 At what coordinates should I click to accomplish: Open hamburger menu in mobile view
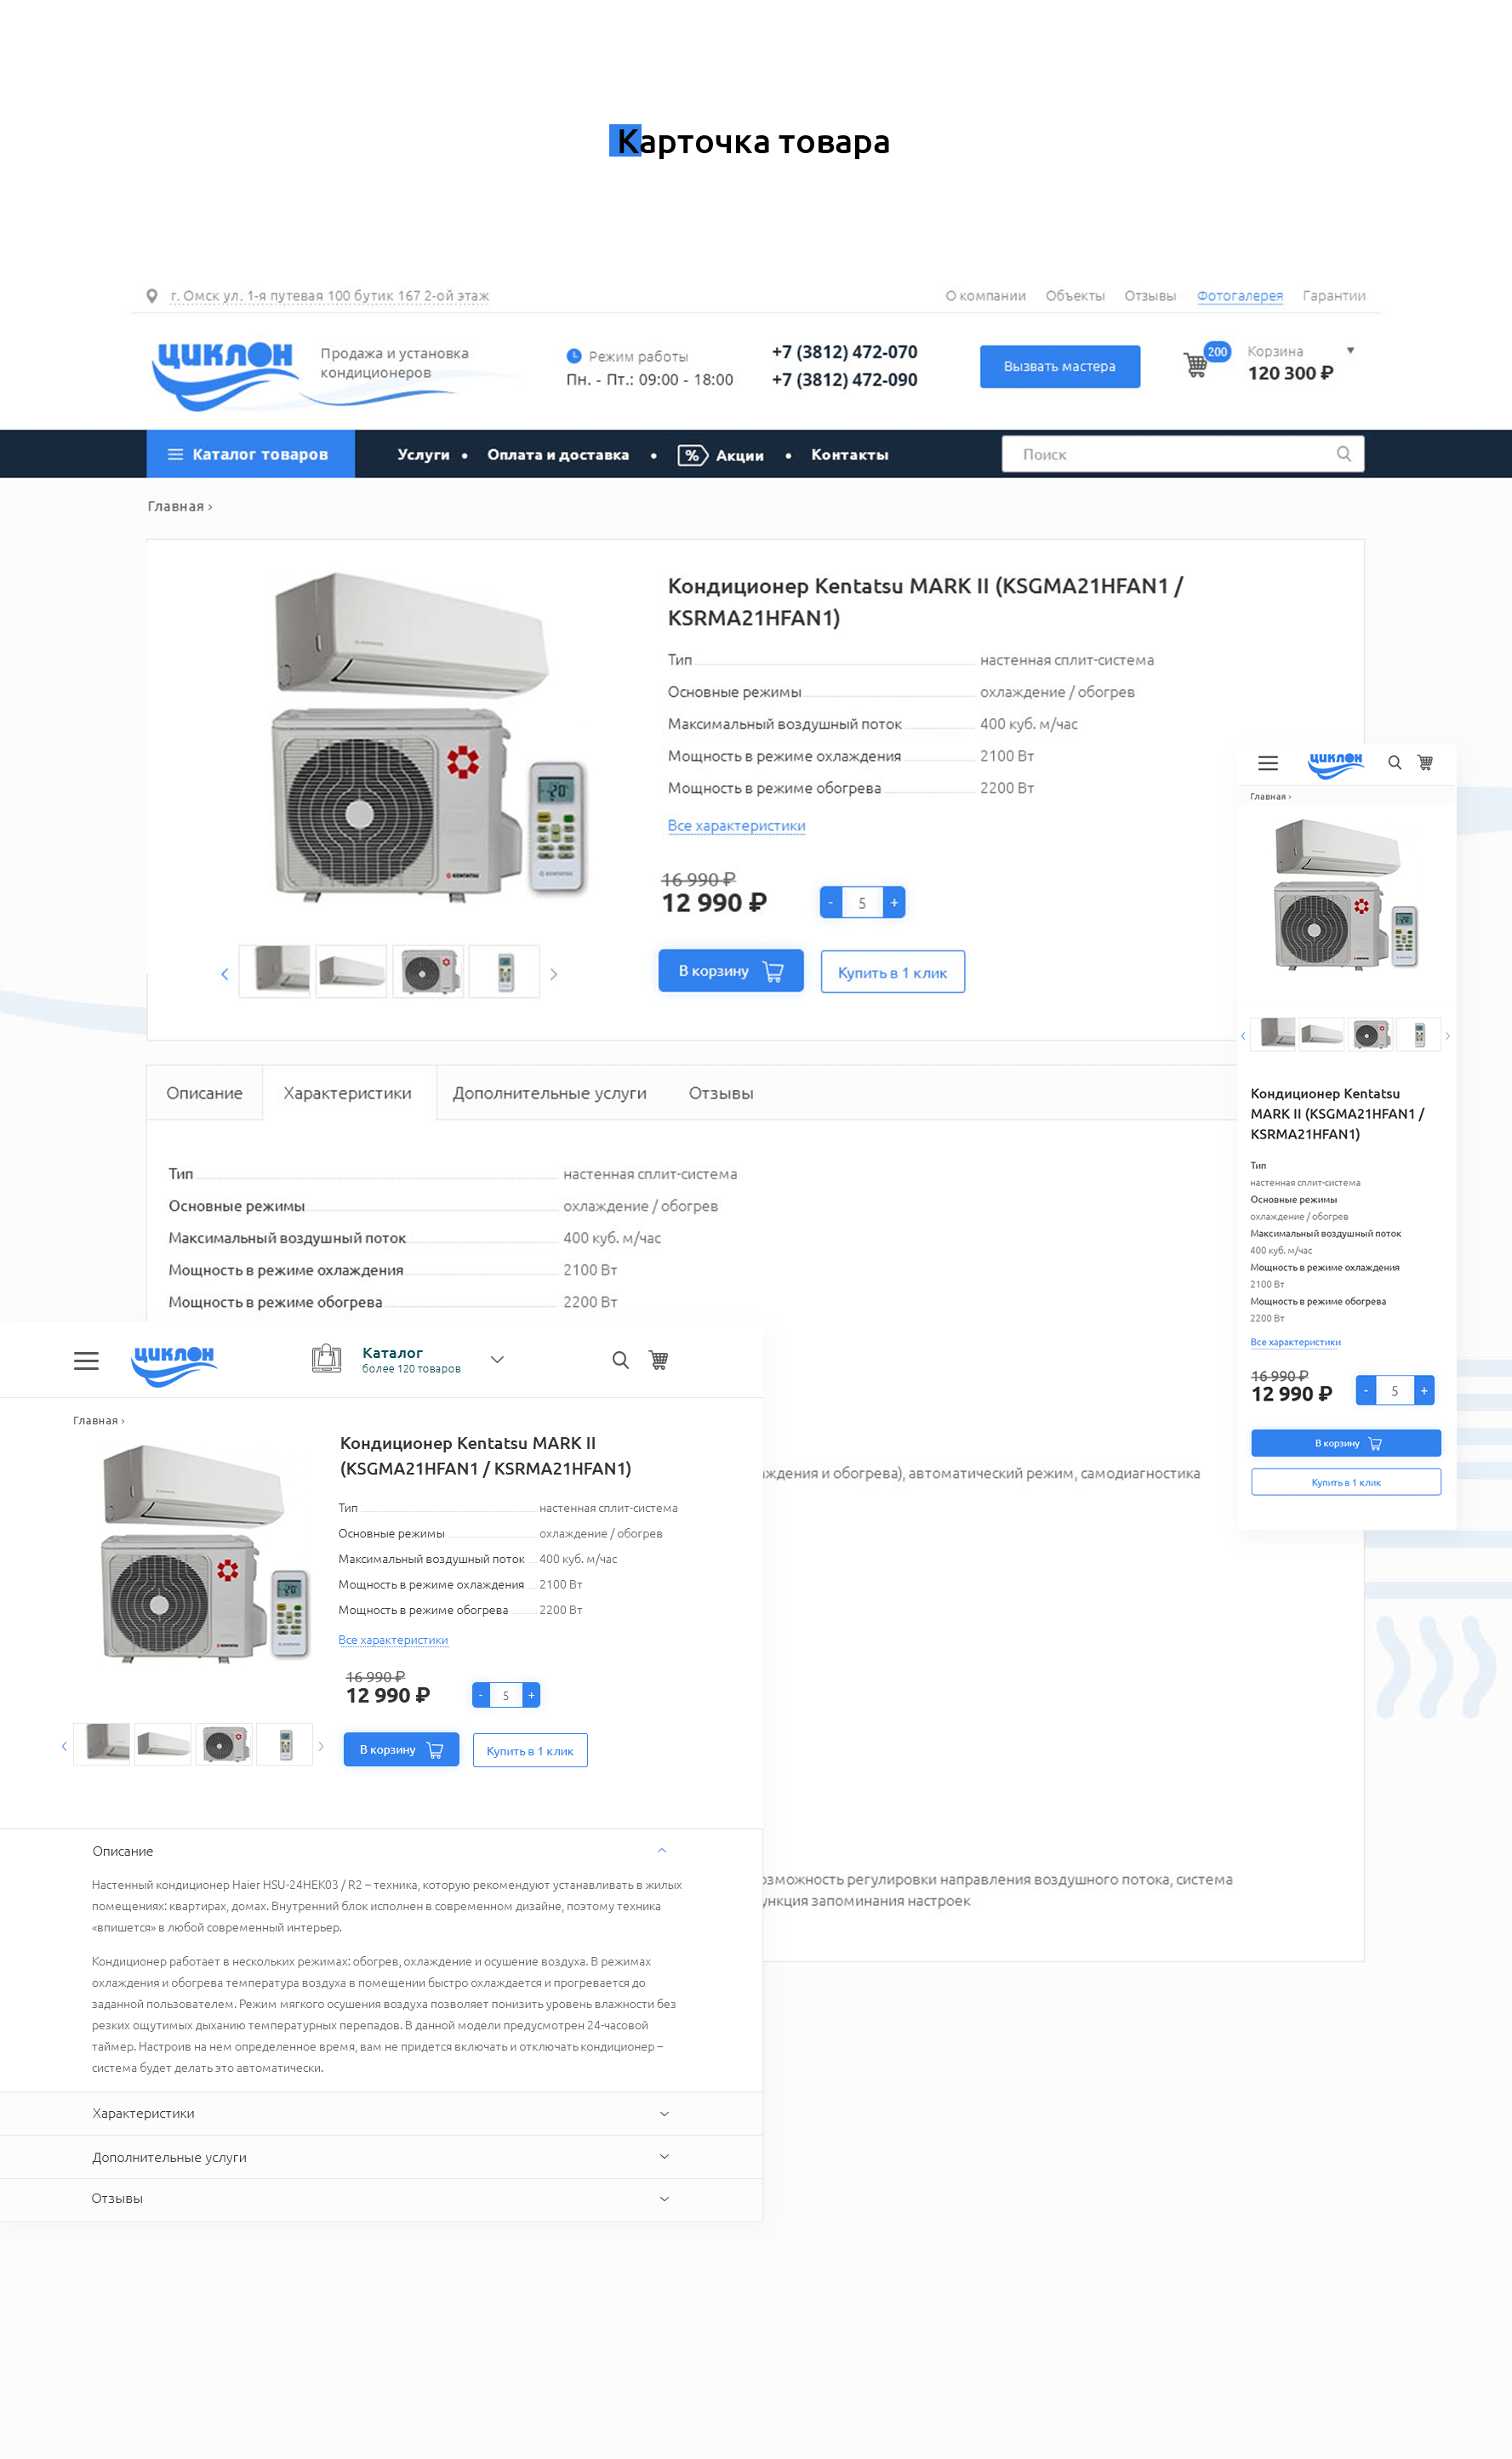(1268, 763)
